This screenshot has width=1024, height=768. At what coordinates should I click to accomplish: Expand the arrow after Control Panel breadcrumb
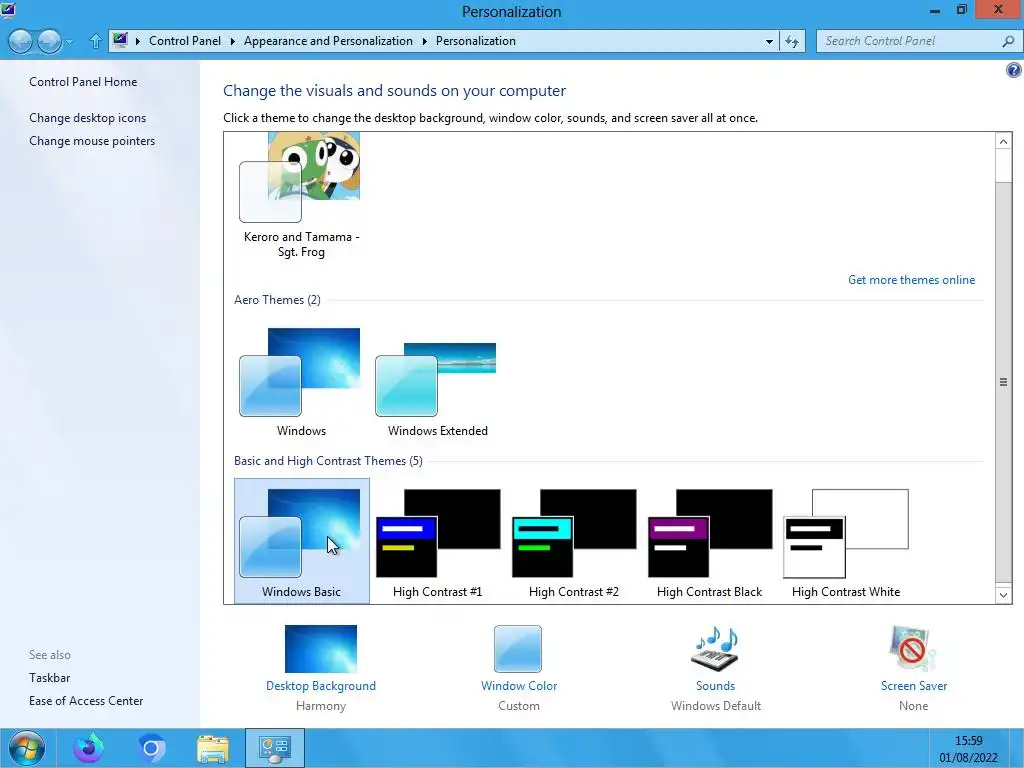point(232,41)
